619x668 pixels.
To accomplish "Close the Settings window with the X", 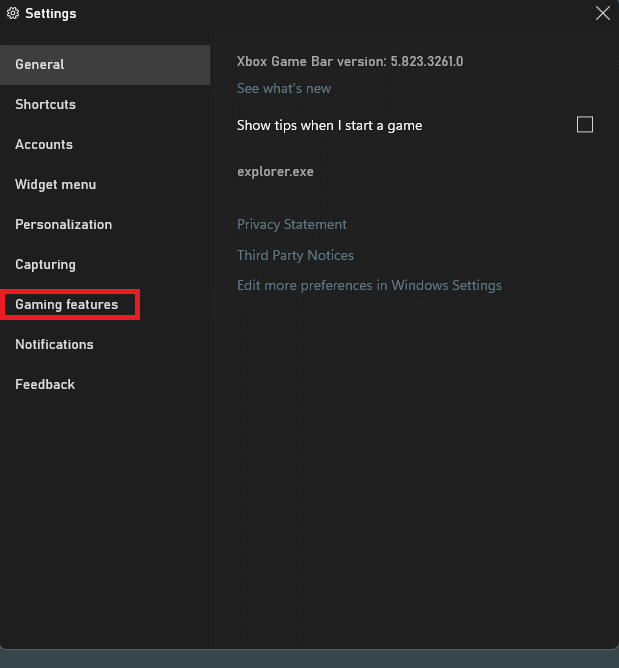I will pyautogui.click(x=602, y=13).
